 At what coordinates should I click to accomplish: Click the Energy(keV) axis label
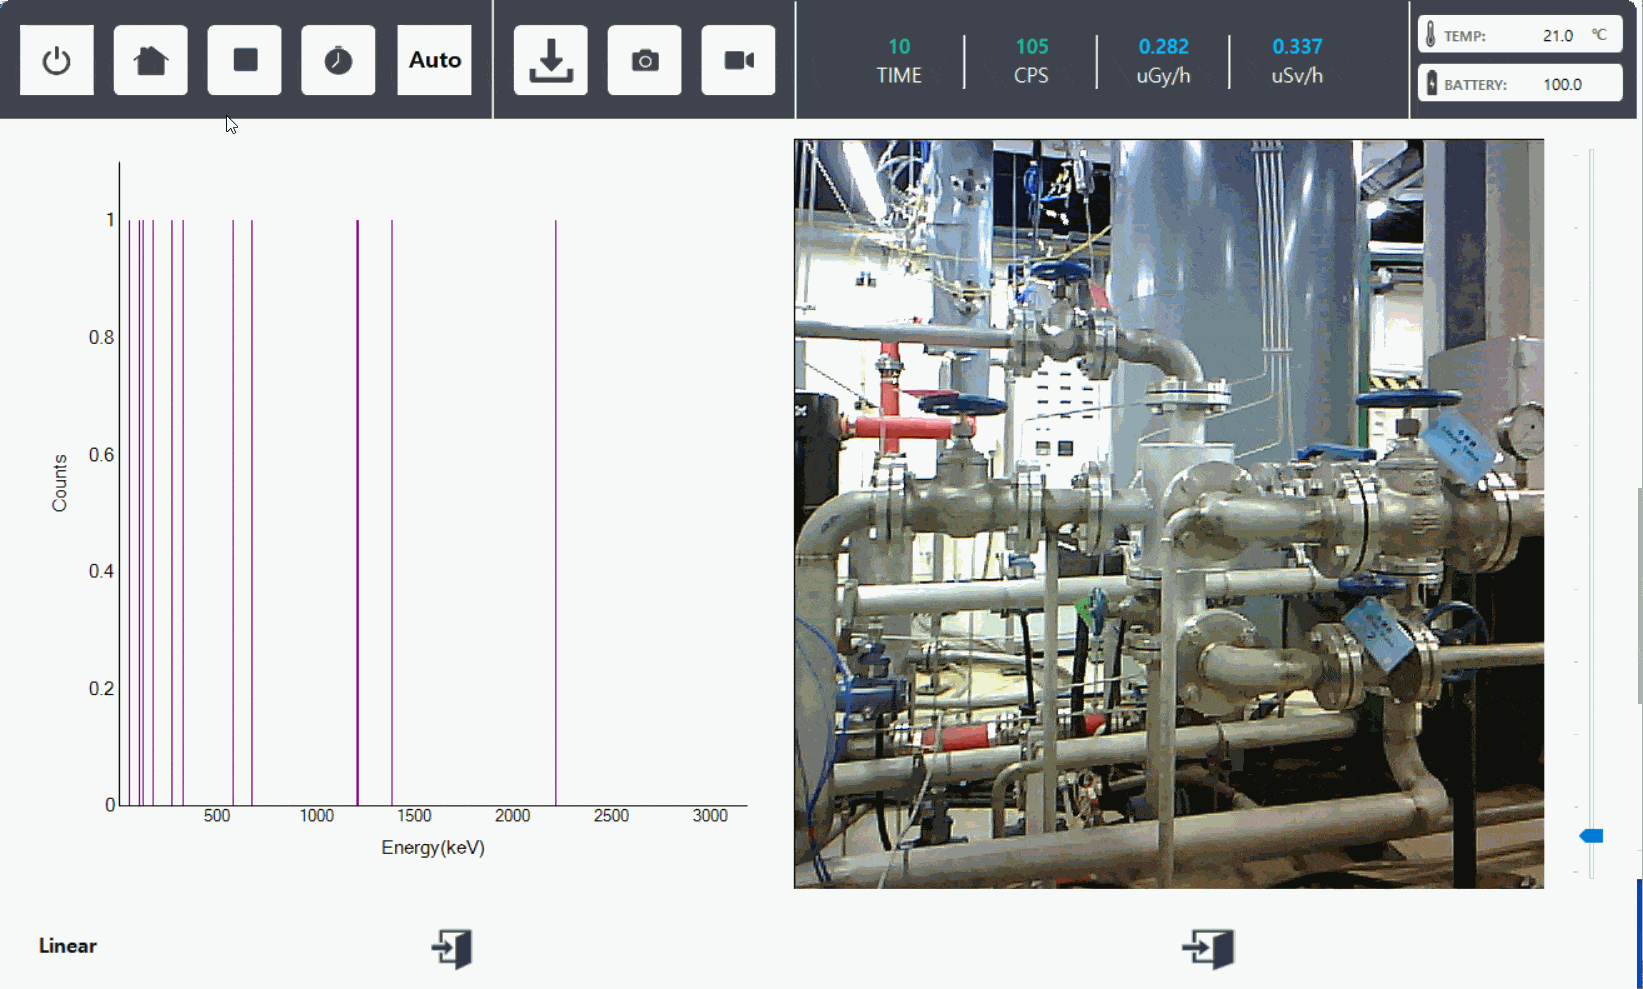coord(433,848)
